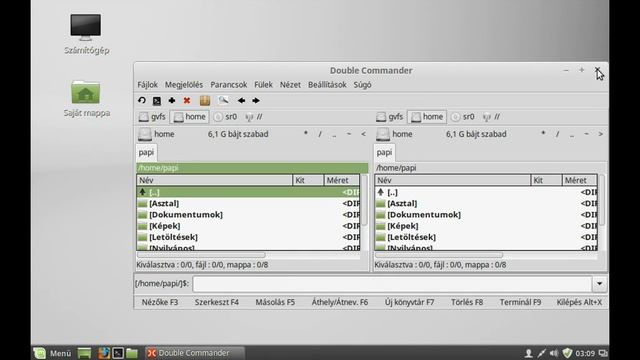
Task: Click the black plus toolbar icon
Action: coord(172,100)
